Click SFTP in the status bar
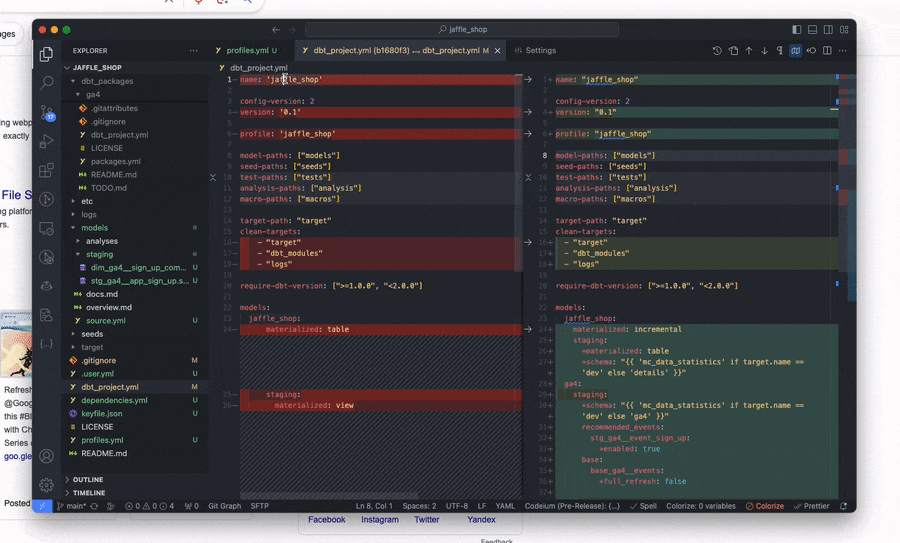The width and height of the screenshot is (900, 543). pos(259,506)
